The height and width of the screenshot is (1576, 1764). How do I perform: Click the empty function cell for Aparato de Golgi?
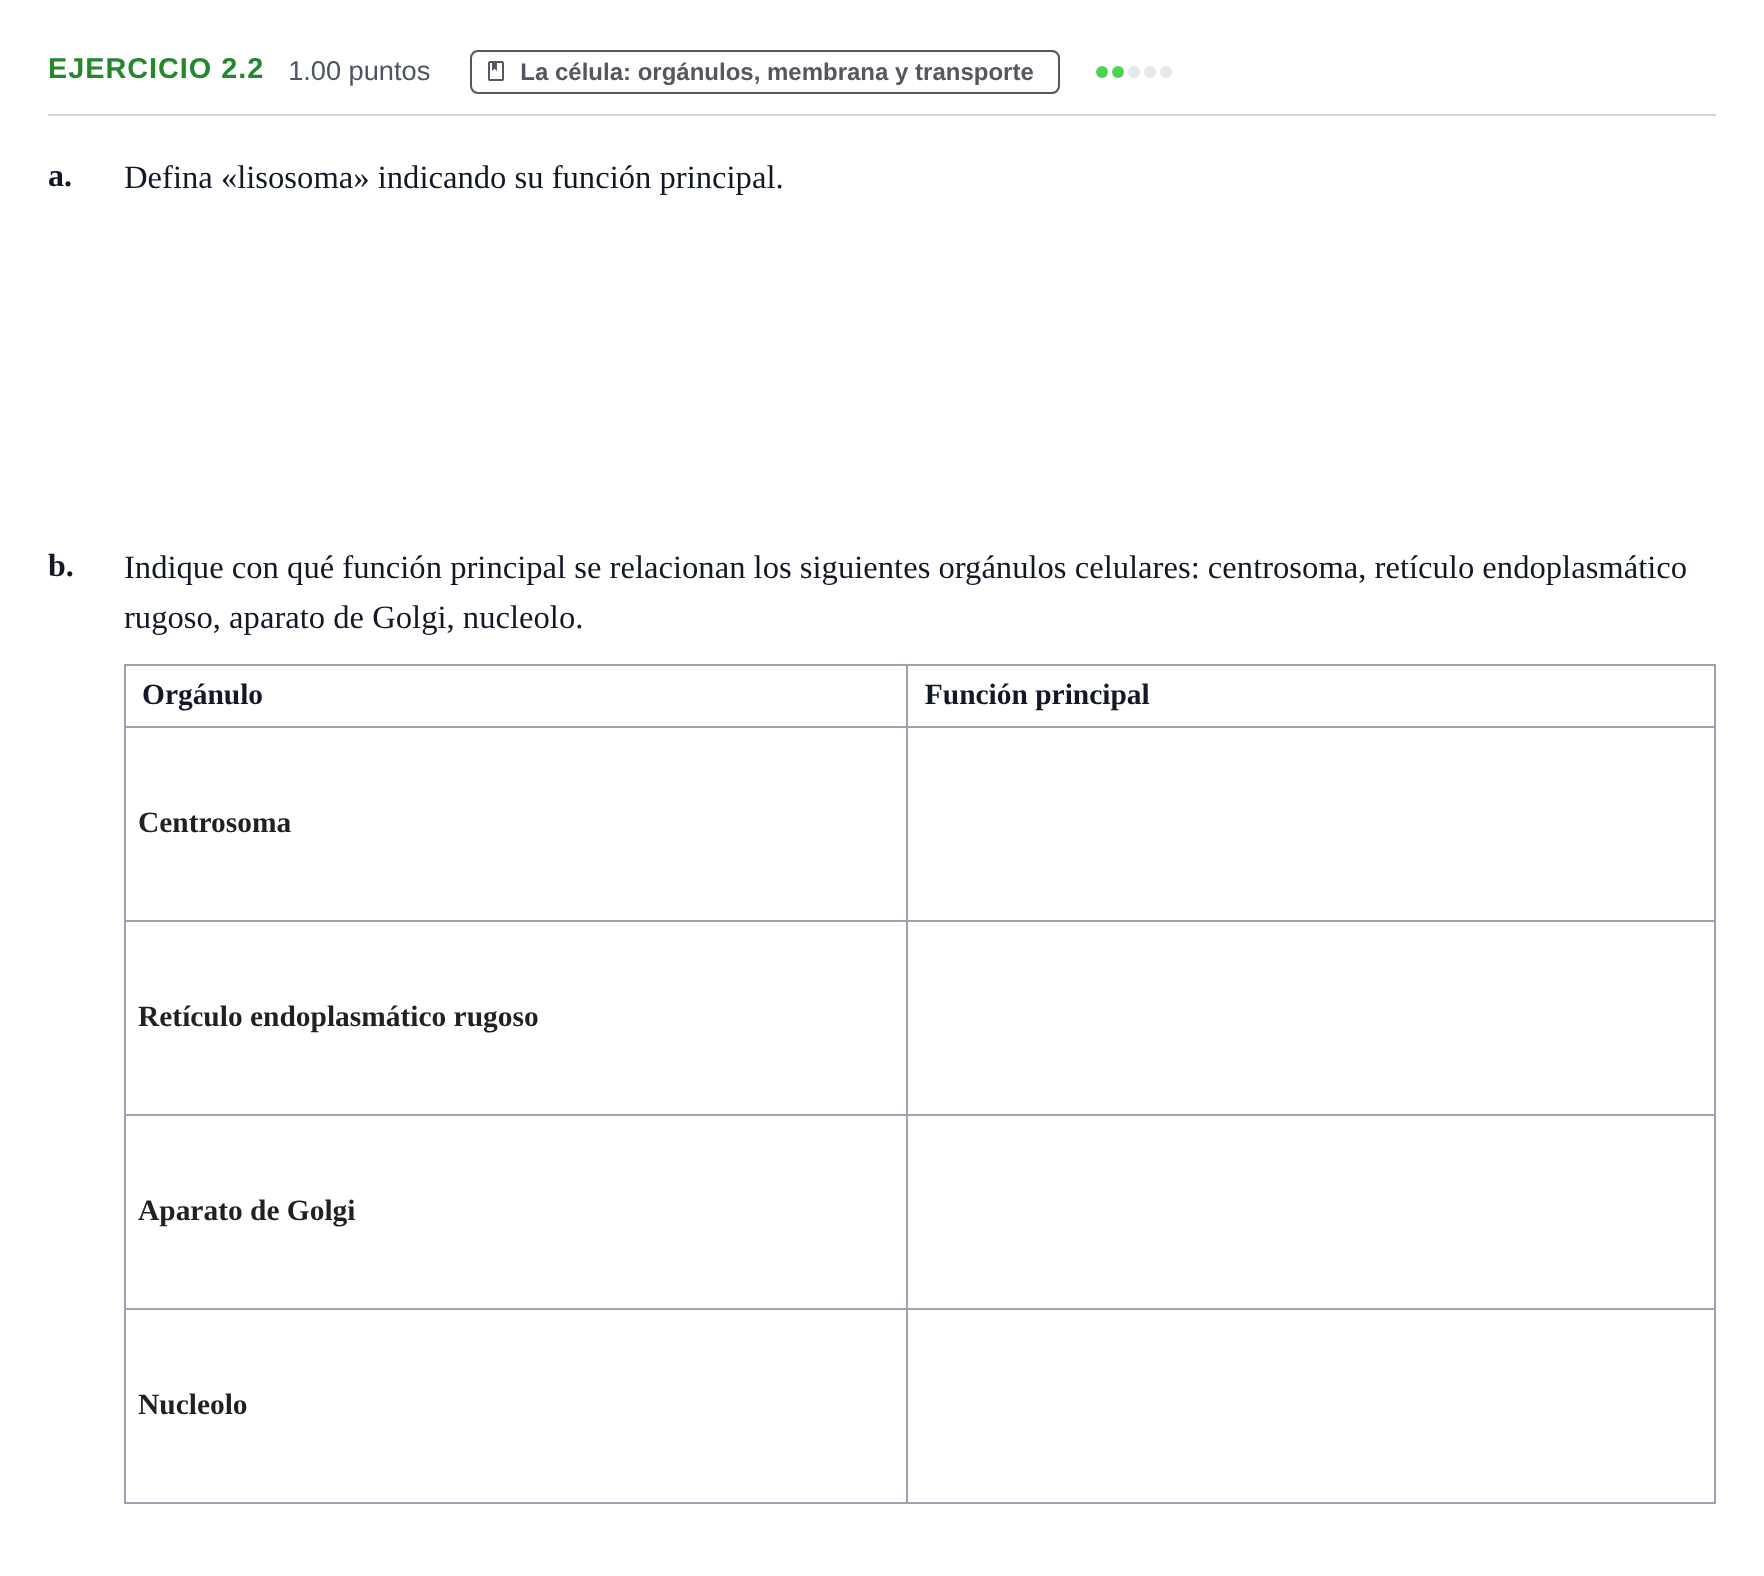(1310, 1212)
